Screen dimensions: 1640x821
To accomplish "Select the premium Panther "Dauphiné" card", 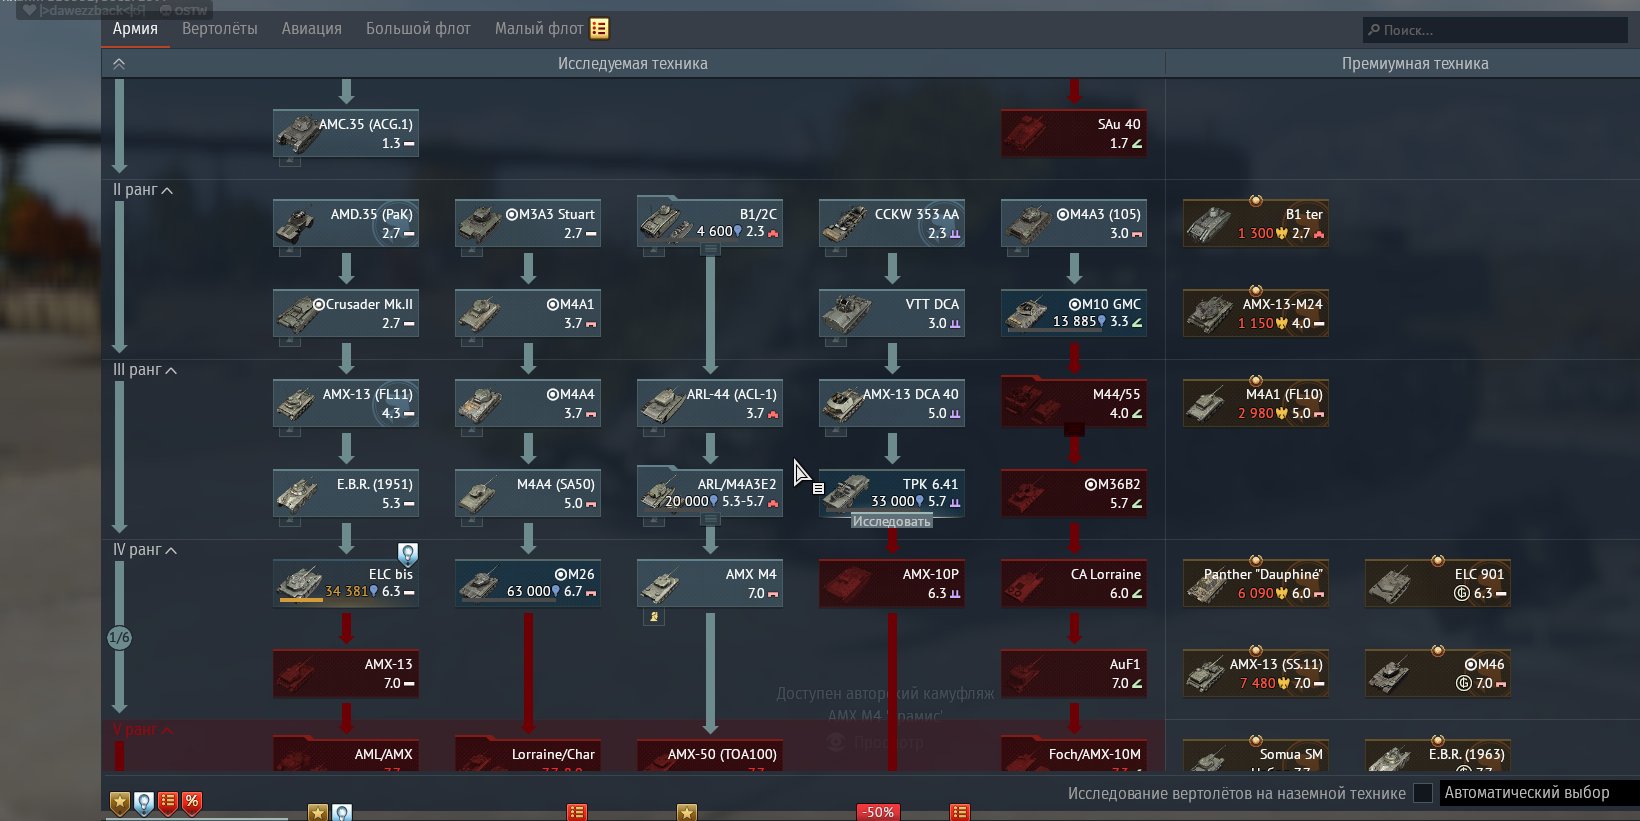I will 1256,583.
